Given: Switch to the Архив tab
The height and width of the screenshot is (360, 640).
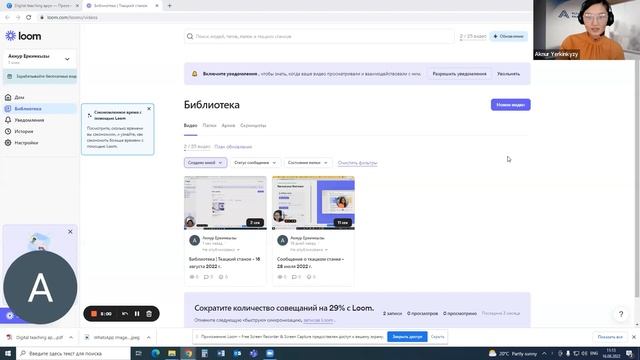Looking at the screenshot, I should click(228, 125).
